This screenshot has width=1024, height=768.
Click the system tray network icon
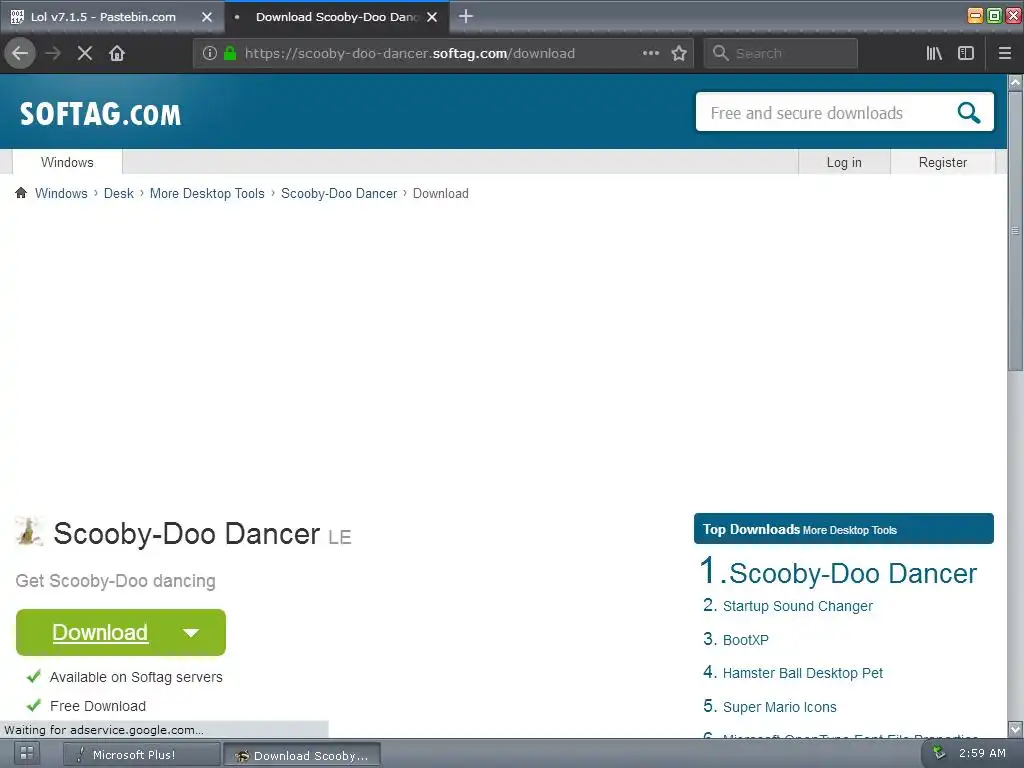pyautogui.click(x=939, y=753)
